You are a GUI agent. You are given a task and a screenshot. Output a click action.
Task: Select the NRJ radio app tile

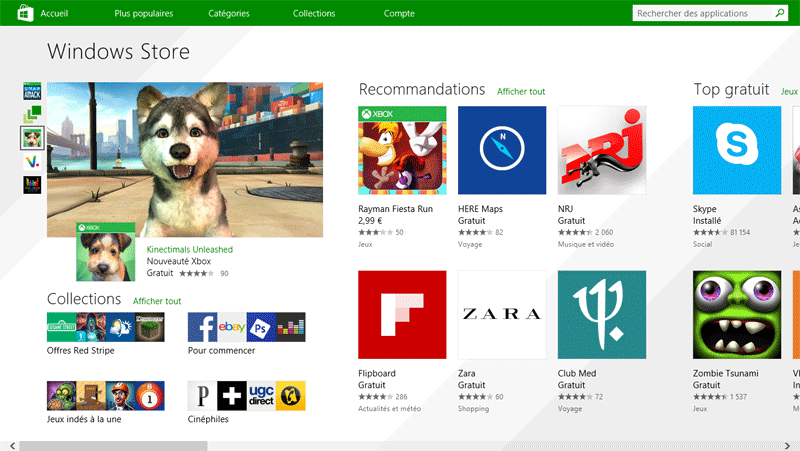tap(602, 150)
